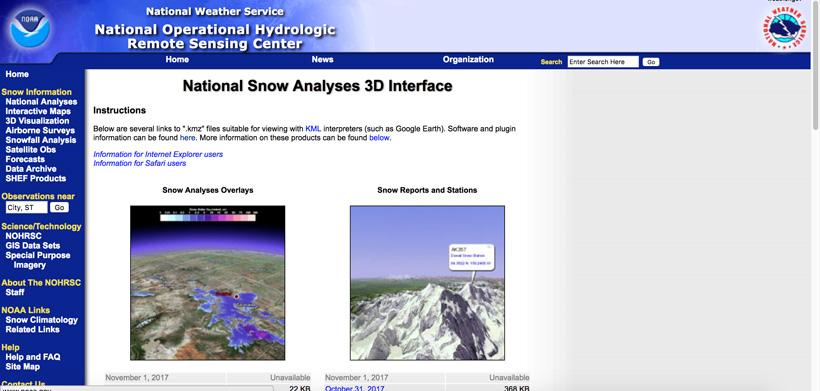
Task: Open Related Links in sidebar
Action: point(32,329)
